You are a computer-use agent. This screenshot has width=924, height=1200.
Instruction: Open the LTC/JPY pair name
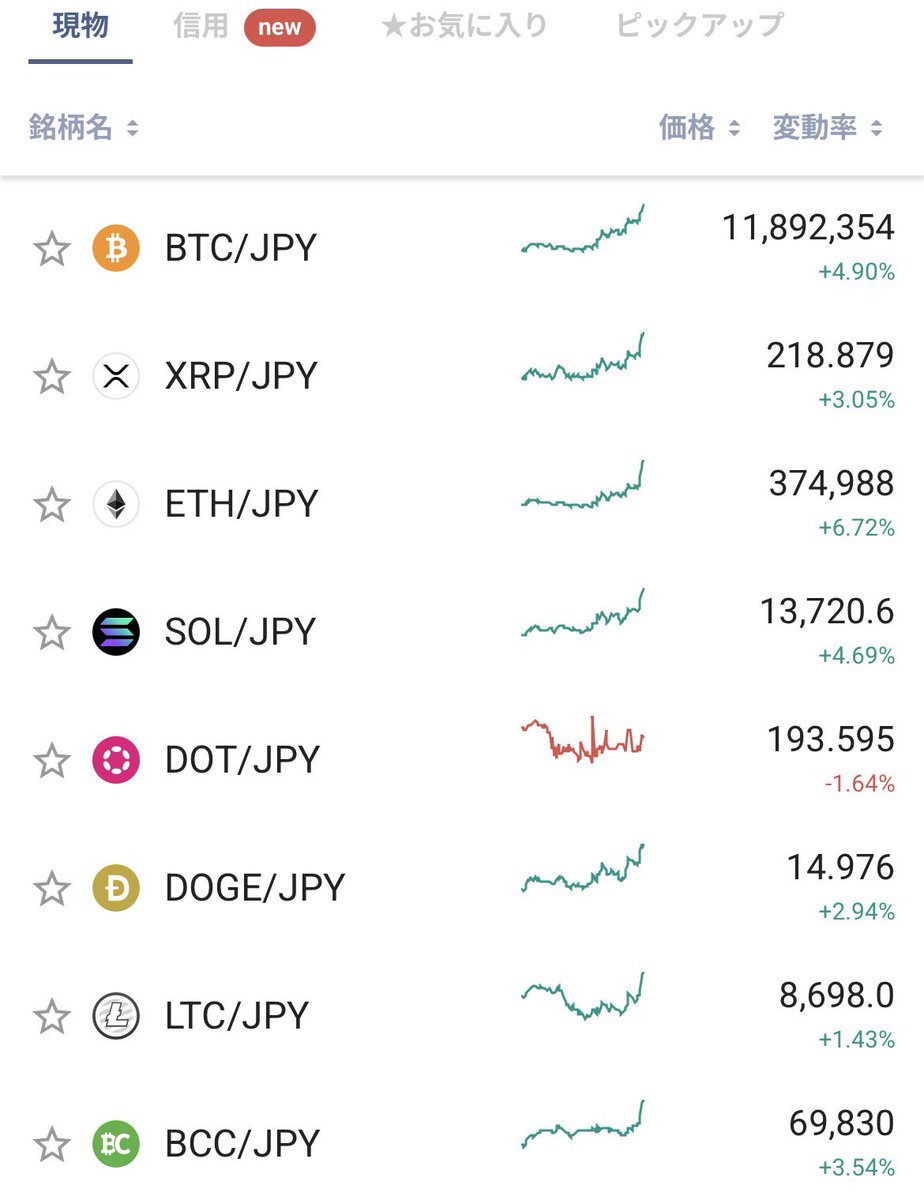click(237, 1016)
